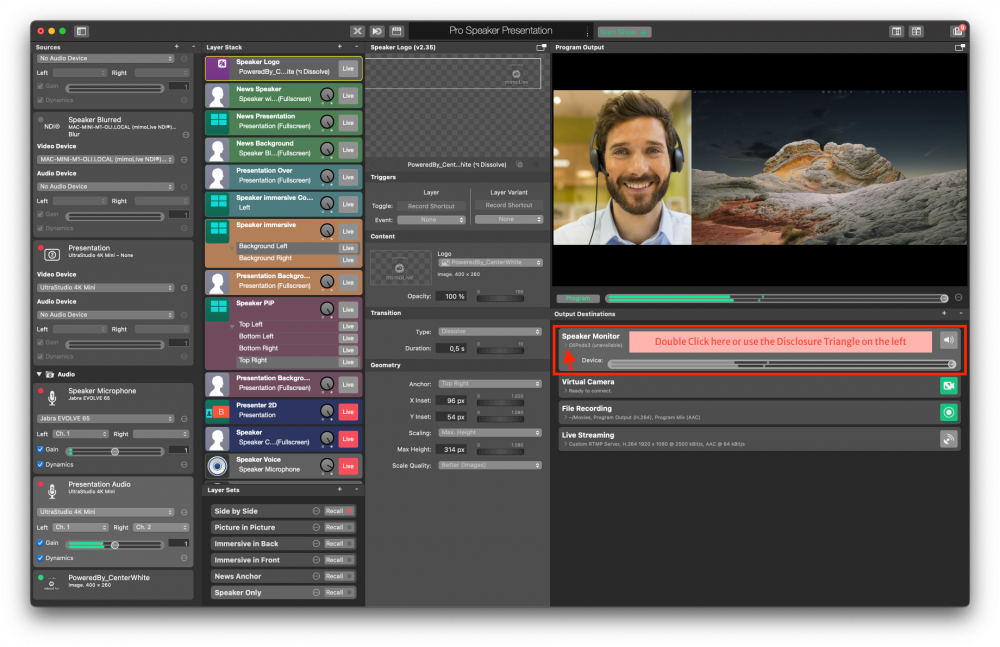Image resolution: width=1000 pixels, height=647 pixels.
Task: Select the Presentation Over layer
Action: (x=283, y=177)
